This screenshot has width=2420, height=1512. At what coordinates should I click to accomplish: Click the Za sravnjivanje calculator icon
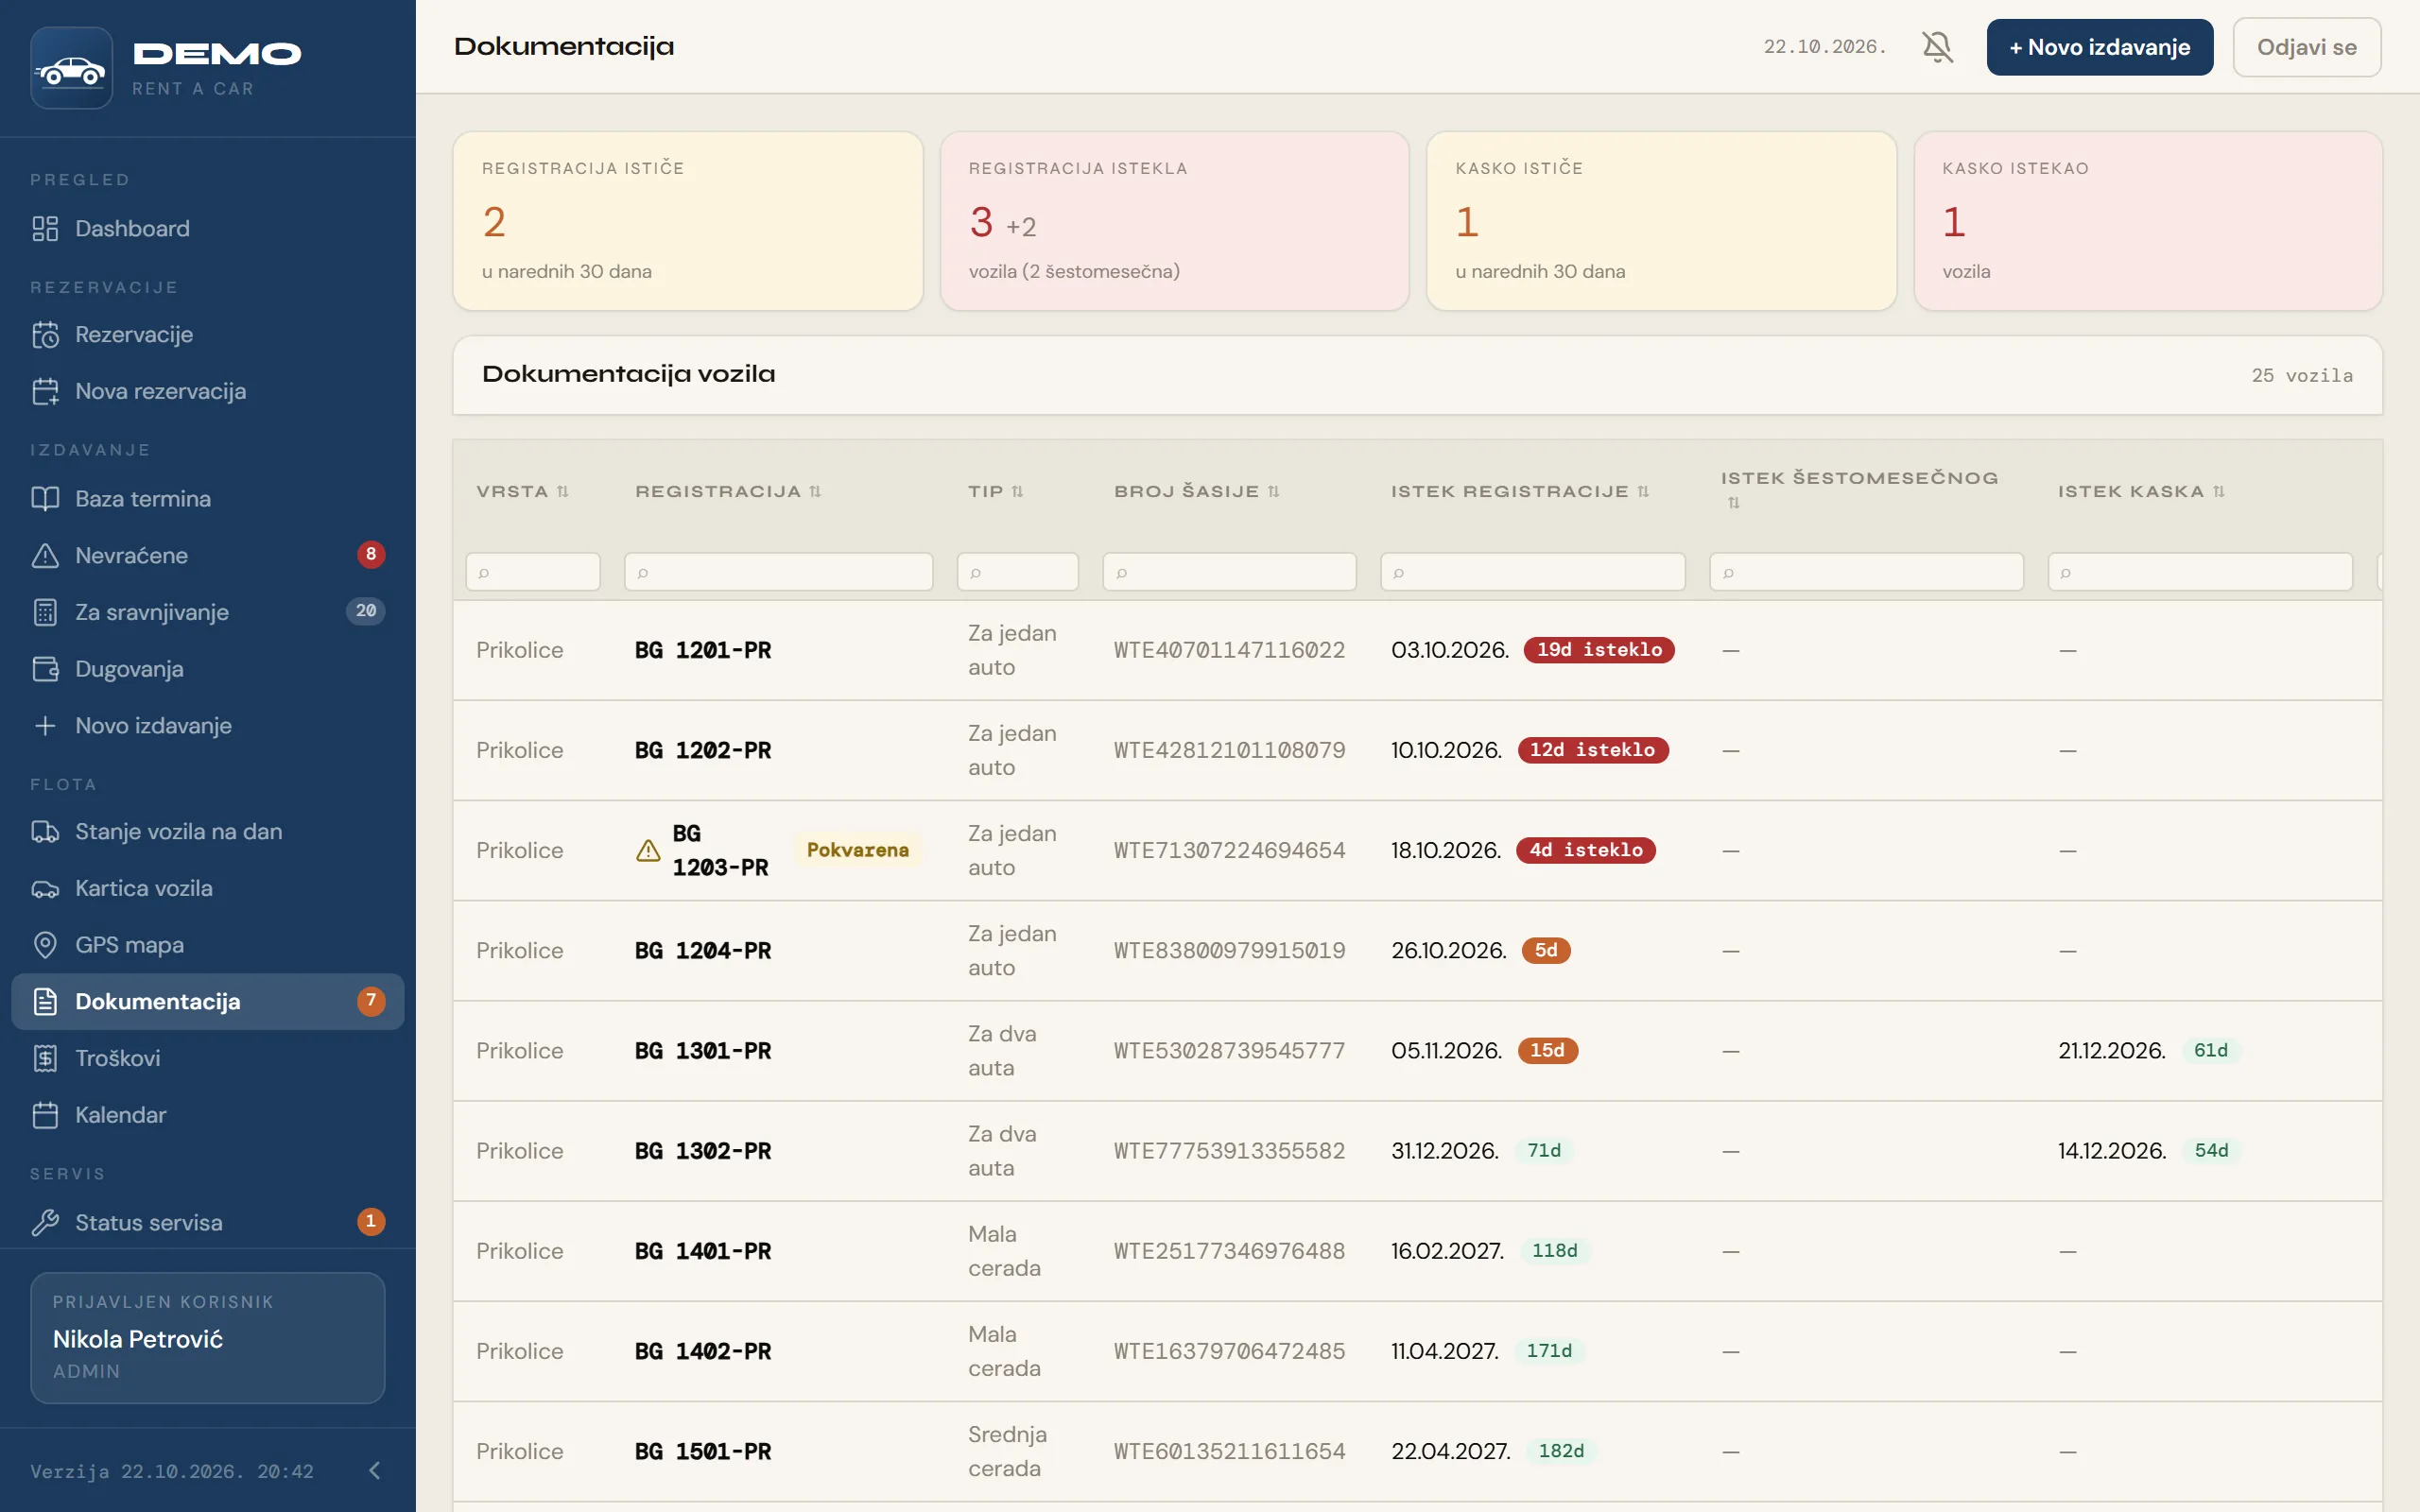pyautogui.click(x=45, y=612)
